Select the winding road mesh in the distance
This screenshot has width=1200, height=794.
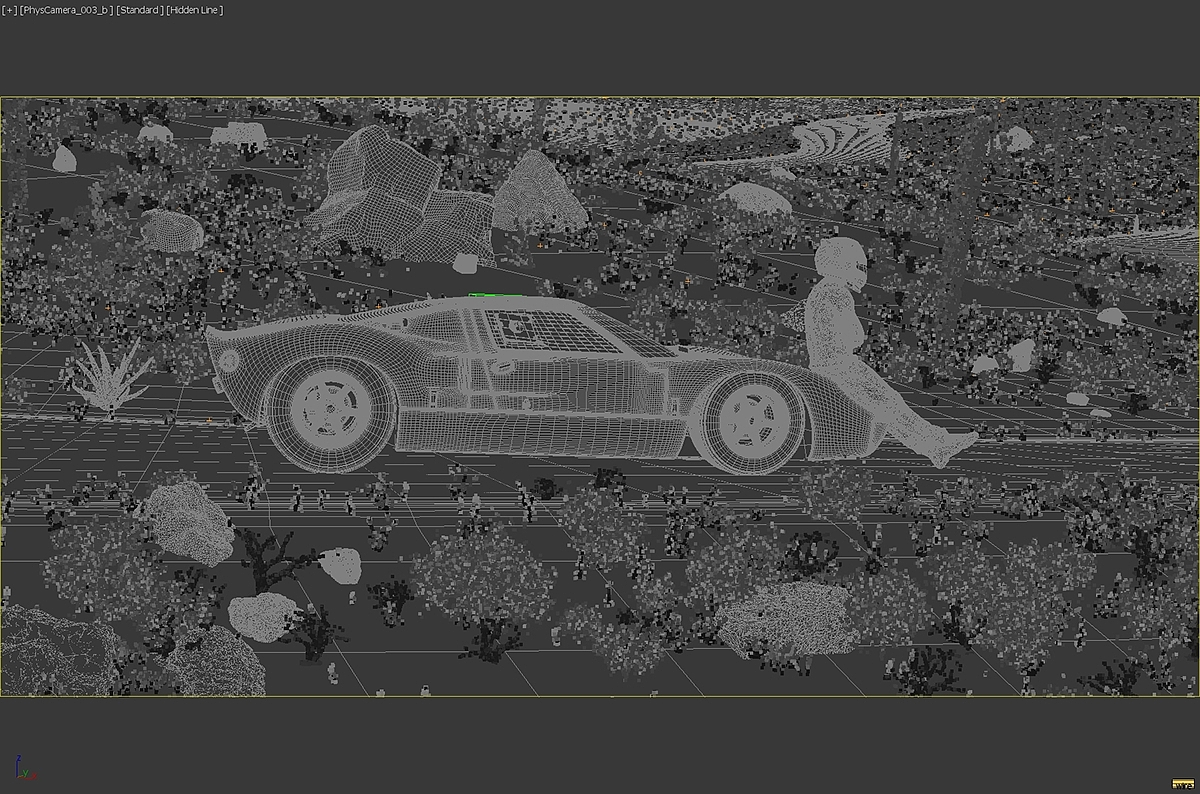point(830,140)
